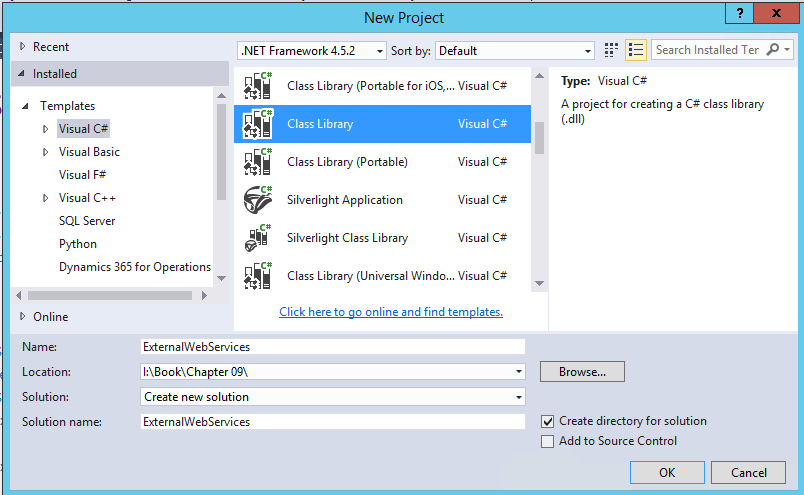Select the 'Silverlight Application' template name
The height and width of the screenshot is (495, 804).
click(x=345, y=200)
